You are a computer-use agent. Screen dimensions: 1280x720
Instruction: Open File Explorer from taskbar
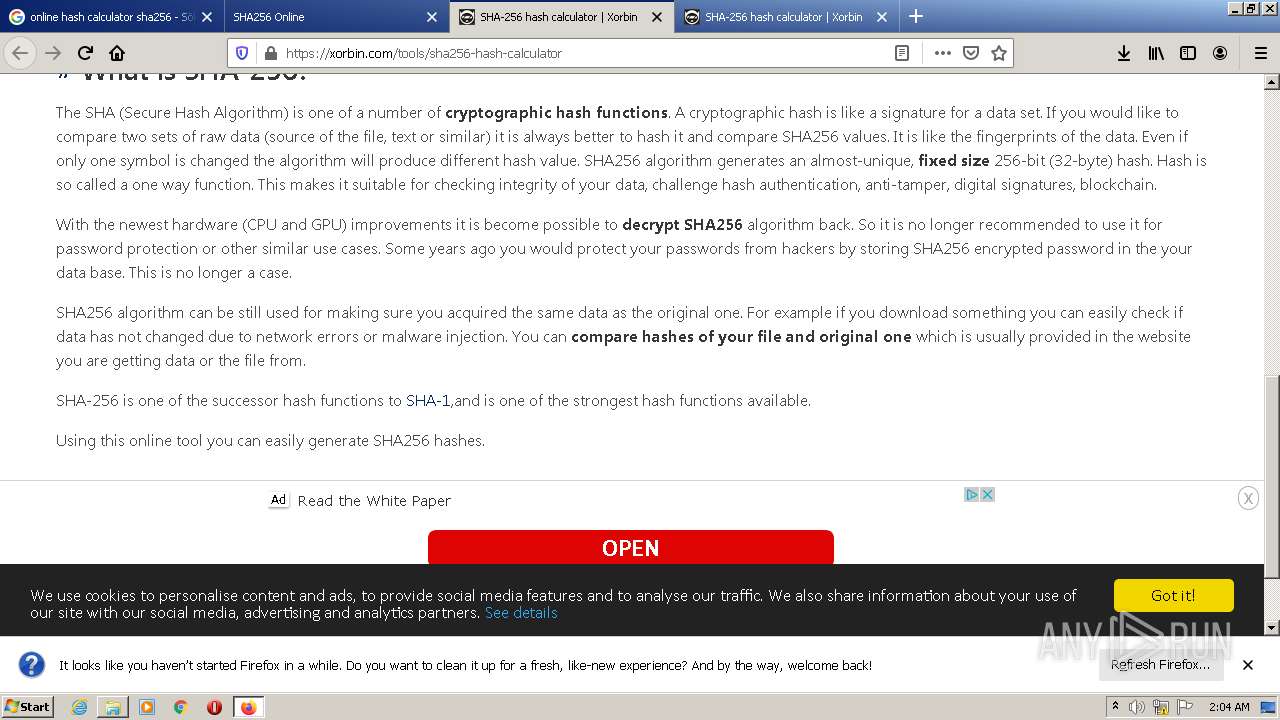tap(113, 707)
